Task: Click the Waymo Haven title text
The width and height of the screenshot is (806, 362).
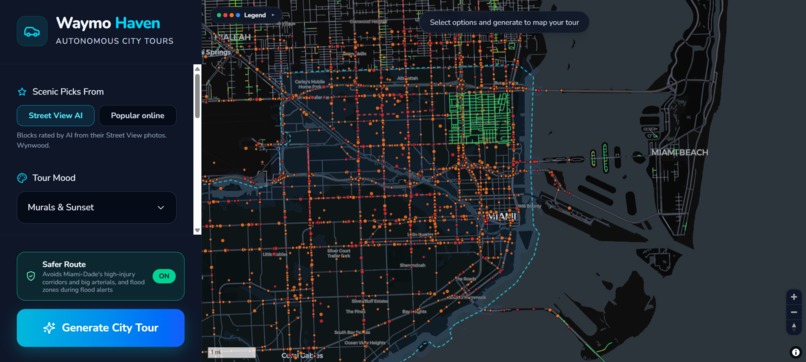Action: pyautogui.click(x=108, y=23)
